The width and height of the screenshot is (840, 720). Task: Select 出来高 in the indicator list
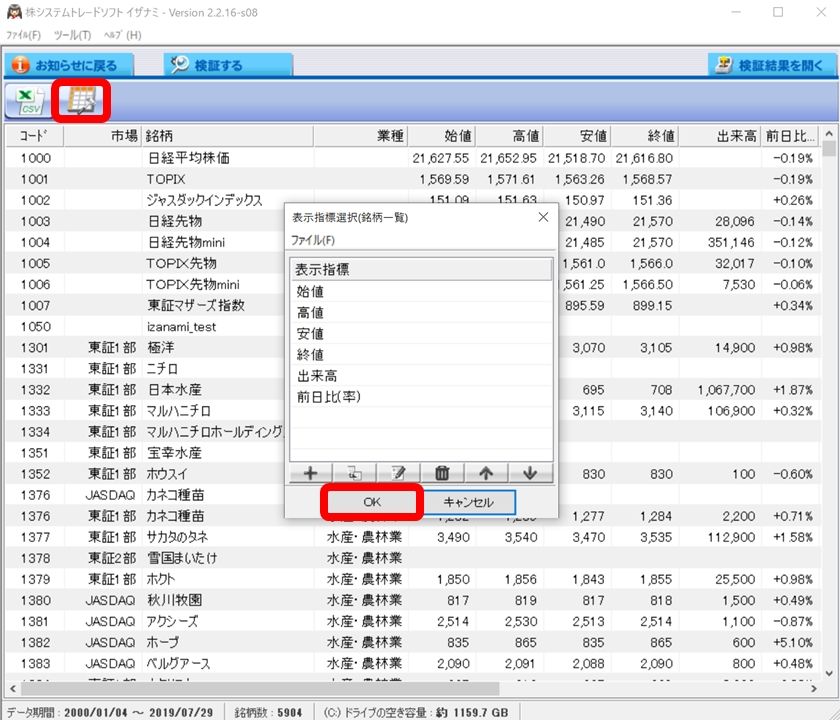coord(421,376)
